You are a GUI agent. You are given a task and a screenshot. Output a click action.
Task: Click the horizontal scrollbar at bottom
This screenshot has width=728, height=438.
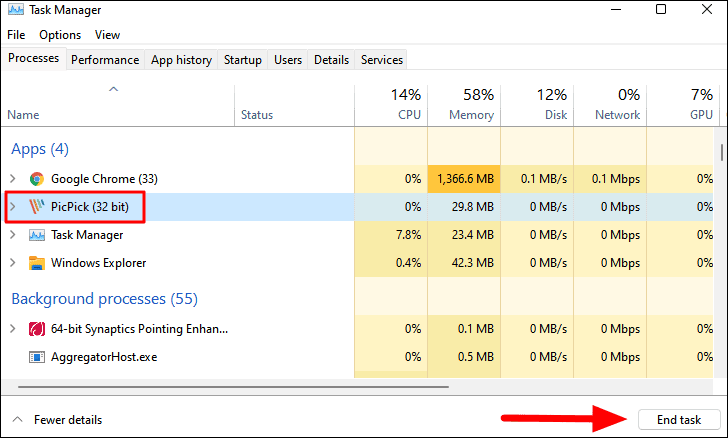pos(234,386)
